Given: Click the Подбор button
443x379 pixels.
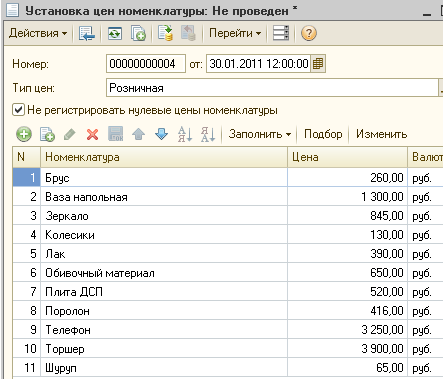Looking at the screenshot, I should (323, 134).
